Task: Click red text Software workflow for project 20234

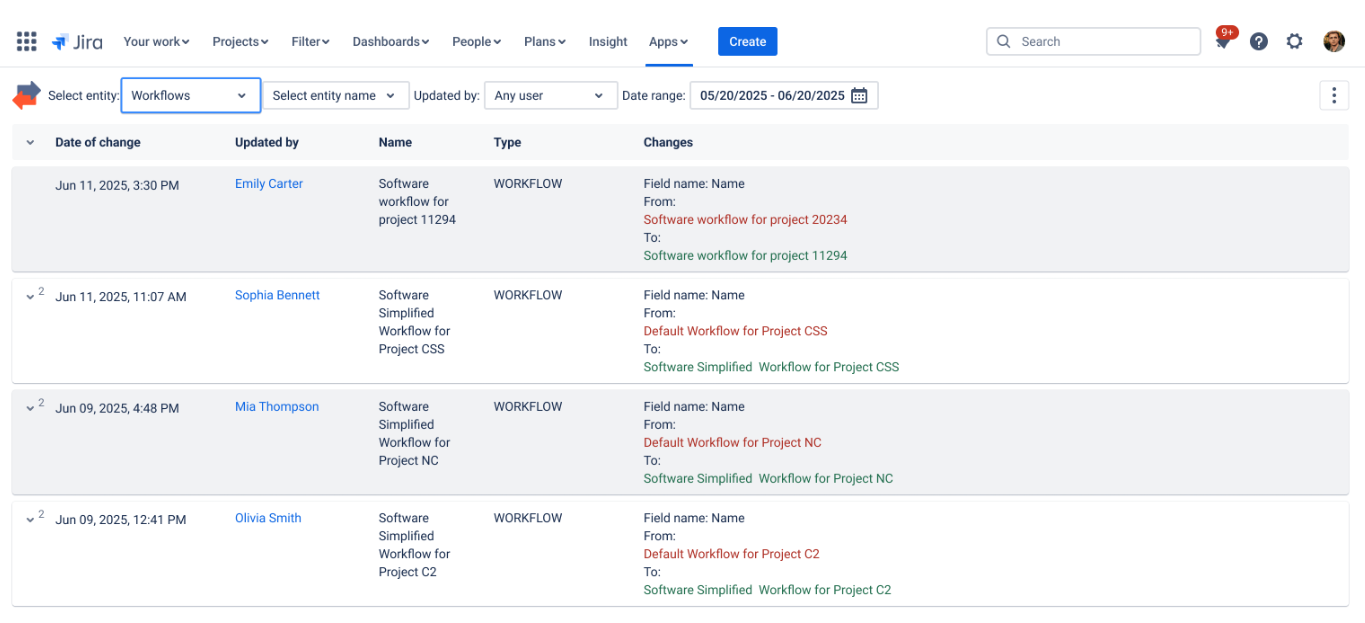Action: pos(745,219)
